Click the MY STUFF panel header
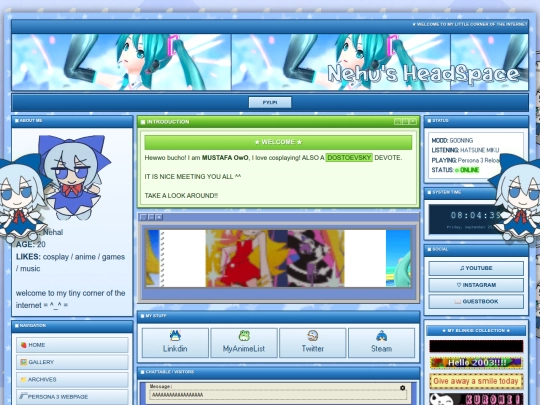 coord(278,316)
